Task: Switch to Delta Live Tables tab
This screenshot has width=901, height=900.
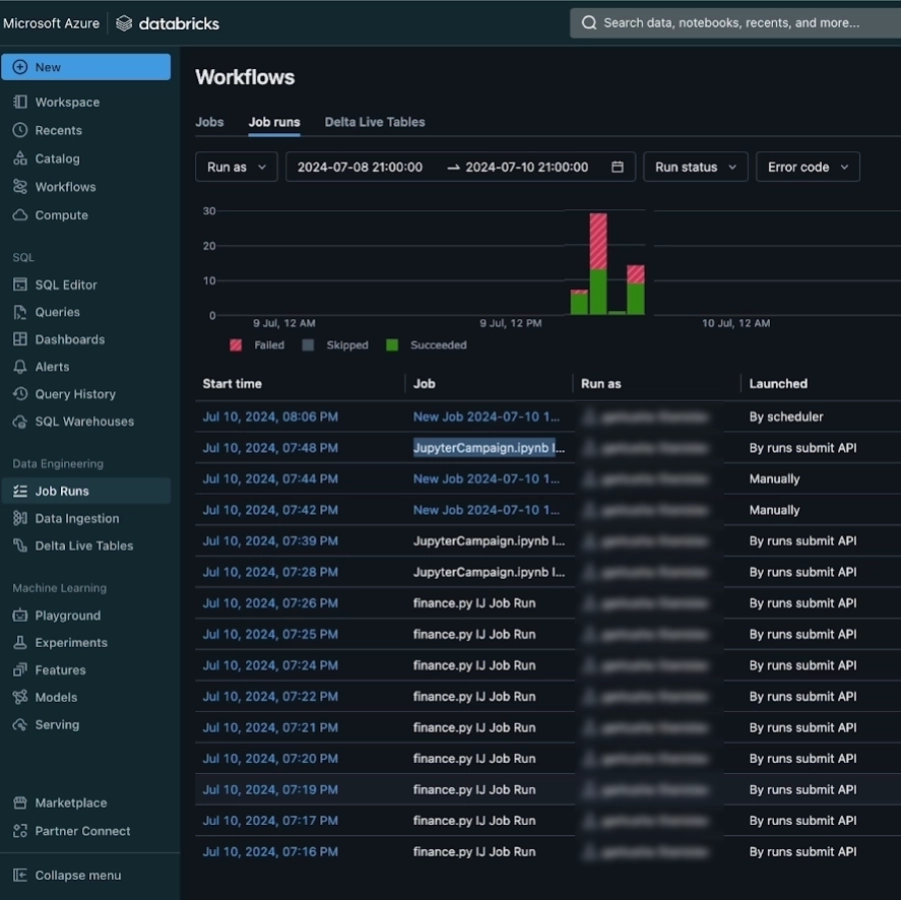Action: (375, 122)
